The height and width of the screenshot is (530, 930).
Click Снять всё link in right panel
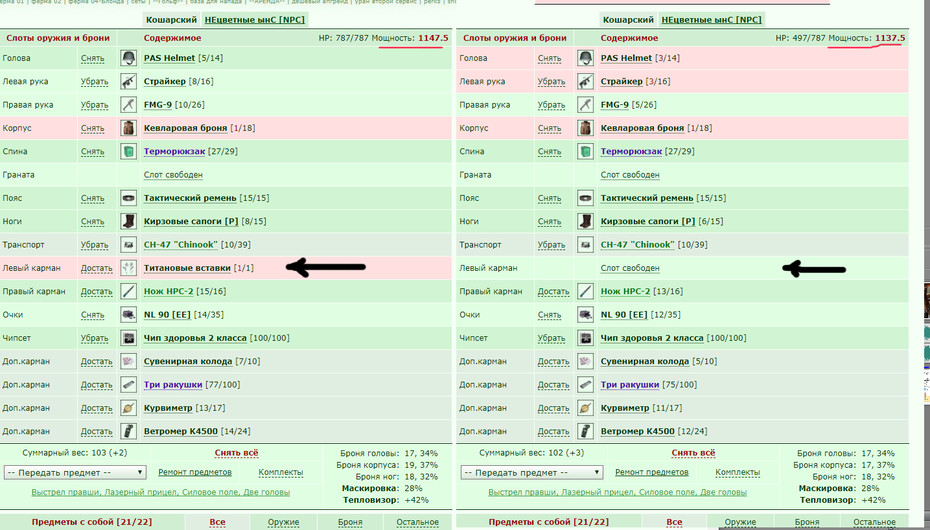point(693,453)
